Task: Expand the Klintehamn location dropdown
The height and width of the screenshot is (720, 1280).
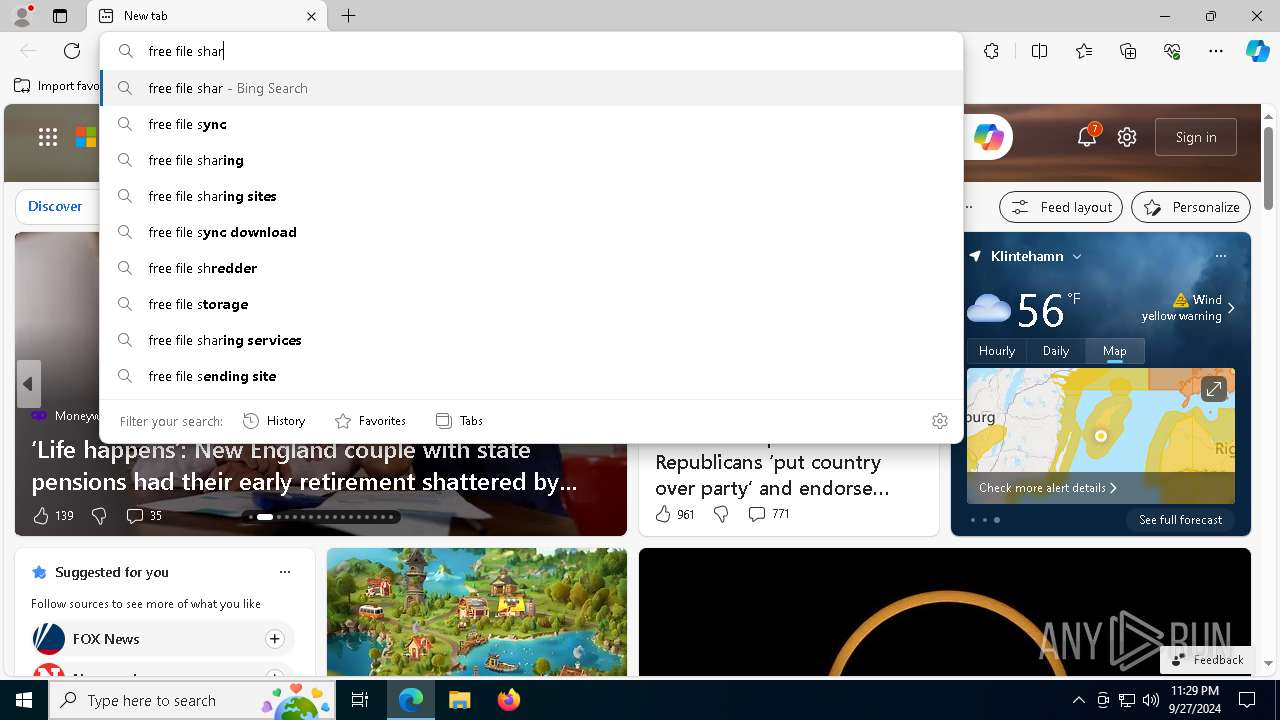Action: click(1077, 256)
